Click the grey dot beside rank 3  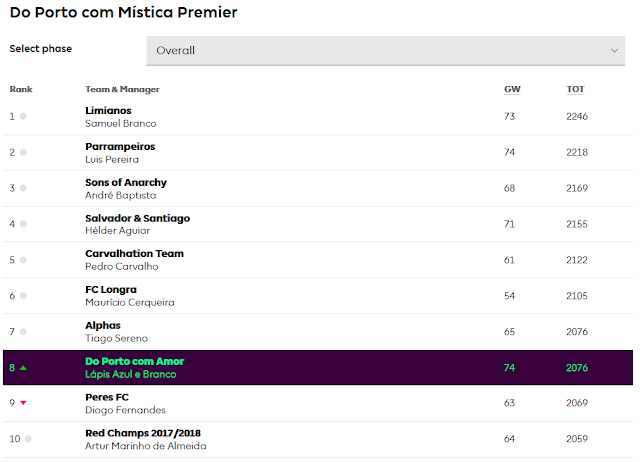[x=23, y=188]
